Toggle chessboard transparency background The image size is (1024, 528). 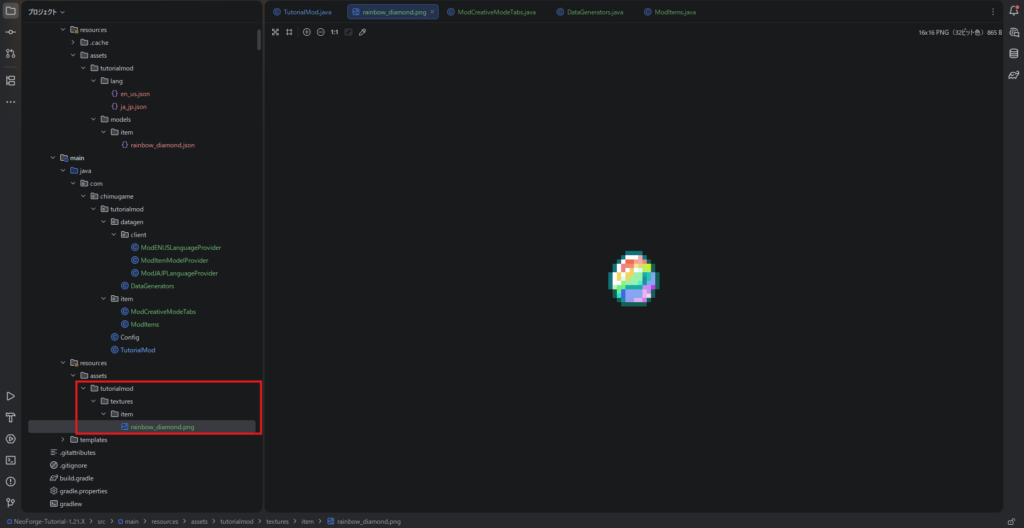click(348, 32)
